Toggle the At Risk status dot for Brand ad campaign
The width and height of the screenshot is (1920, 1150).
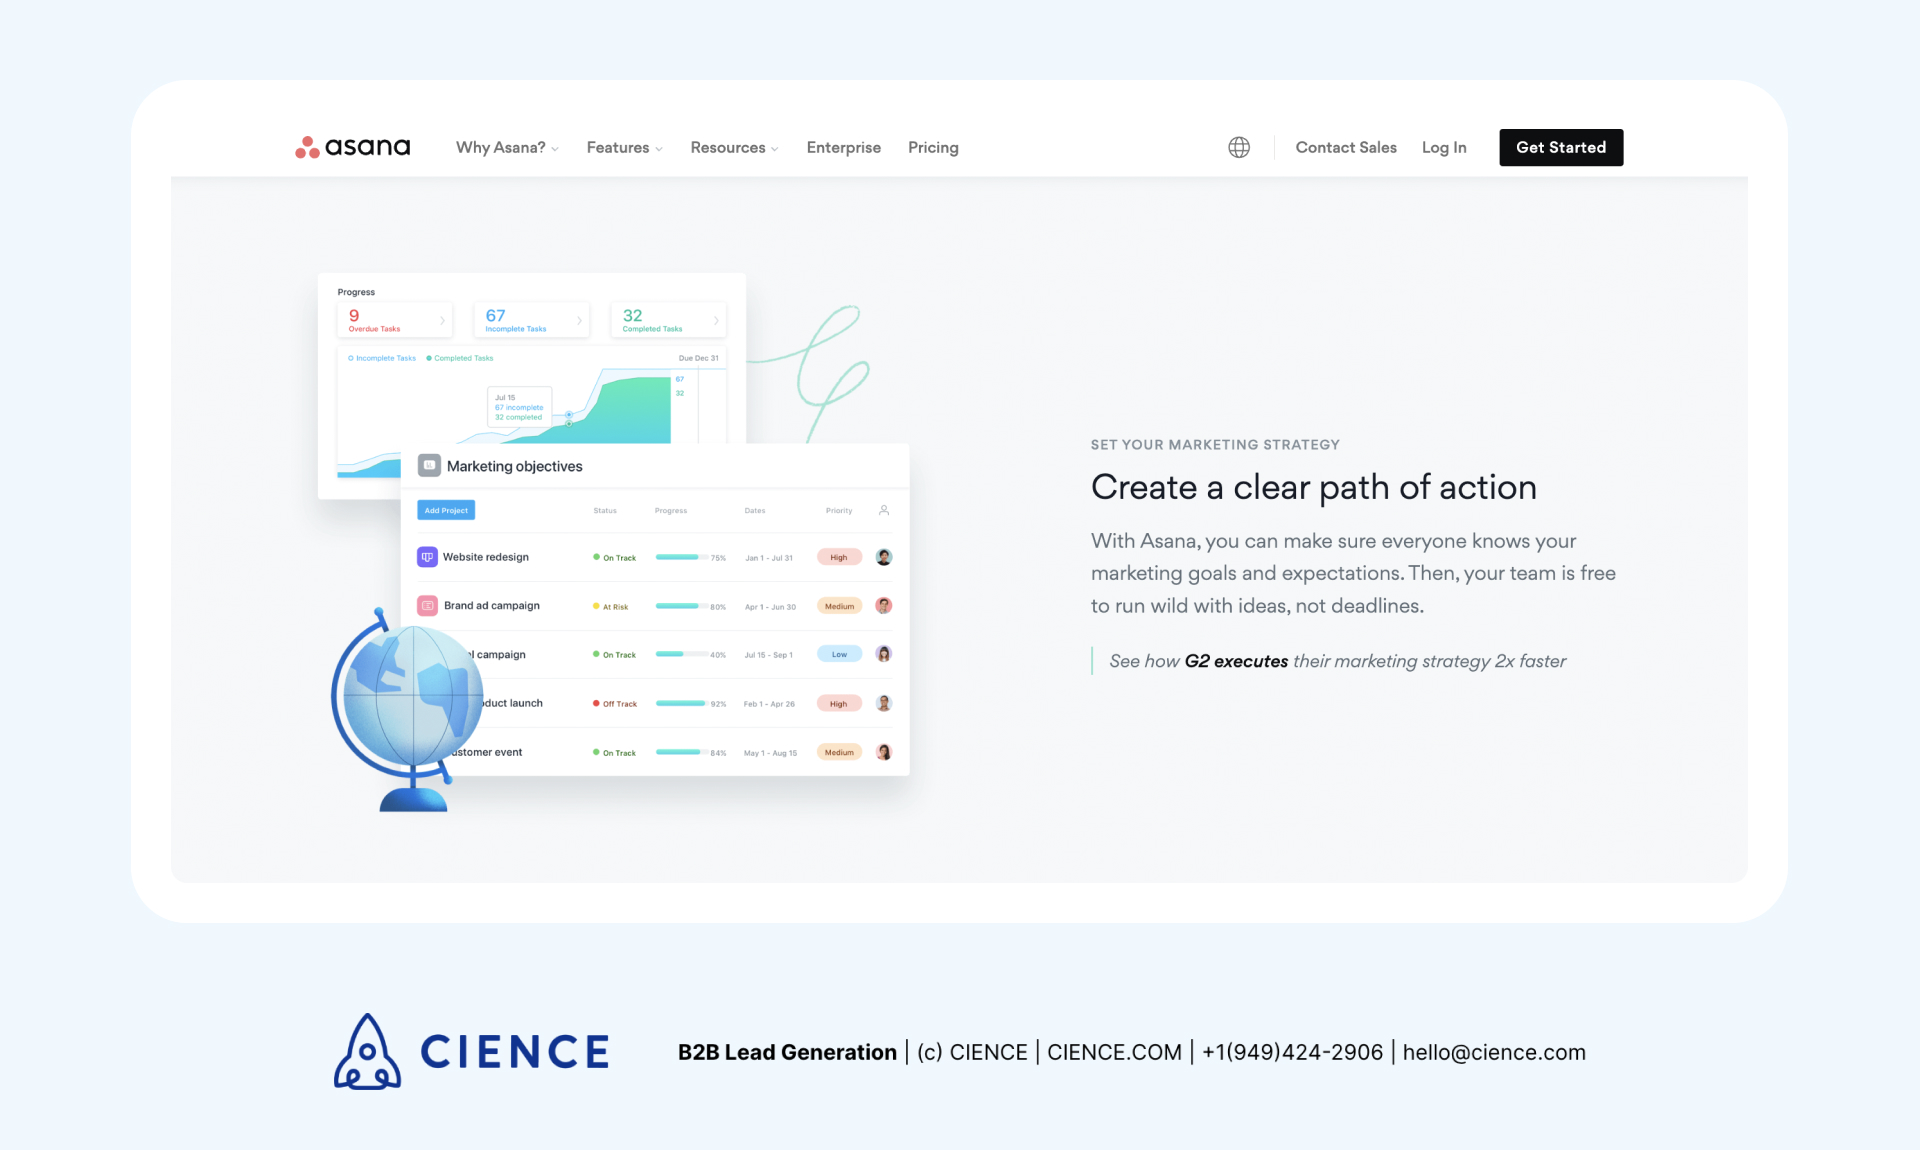[595, 606]
